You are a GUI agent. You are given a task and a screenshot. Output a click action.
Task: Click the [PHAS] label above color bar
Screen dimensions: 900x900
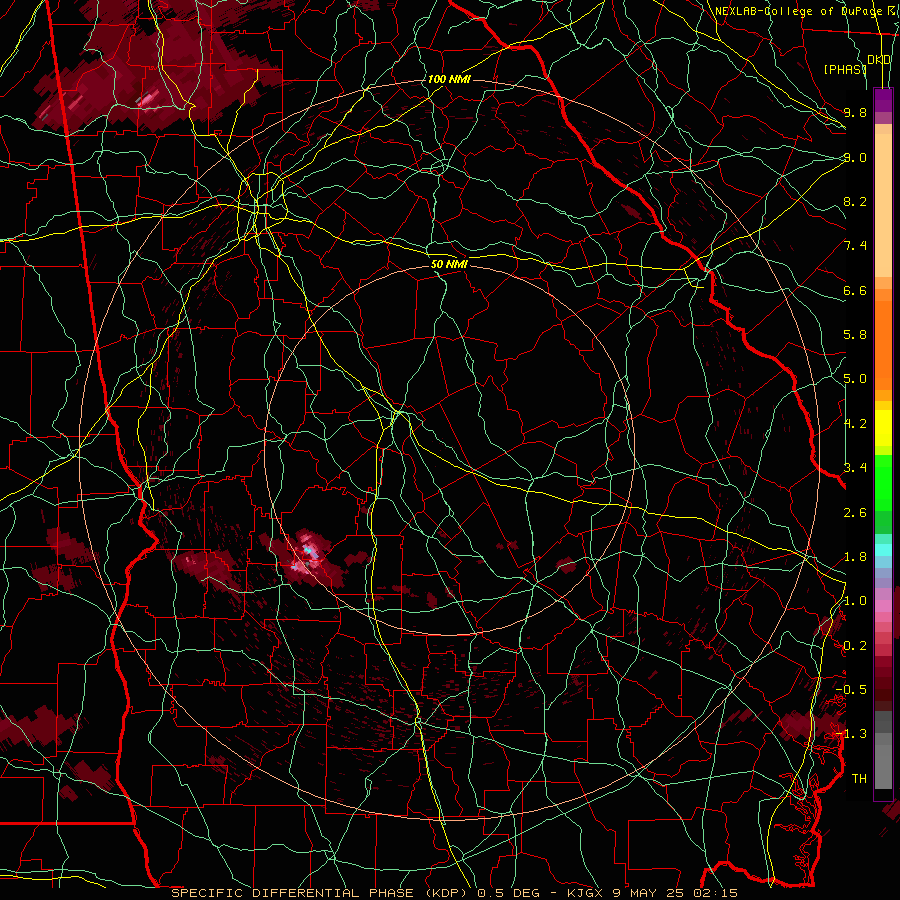coord(845,69)
